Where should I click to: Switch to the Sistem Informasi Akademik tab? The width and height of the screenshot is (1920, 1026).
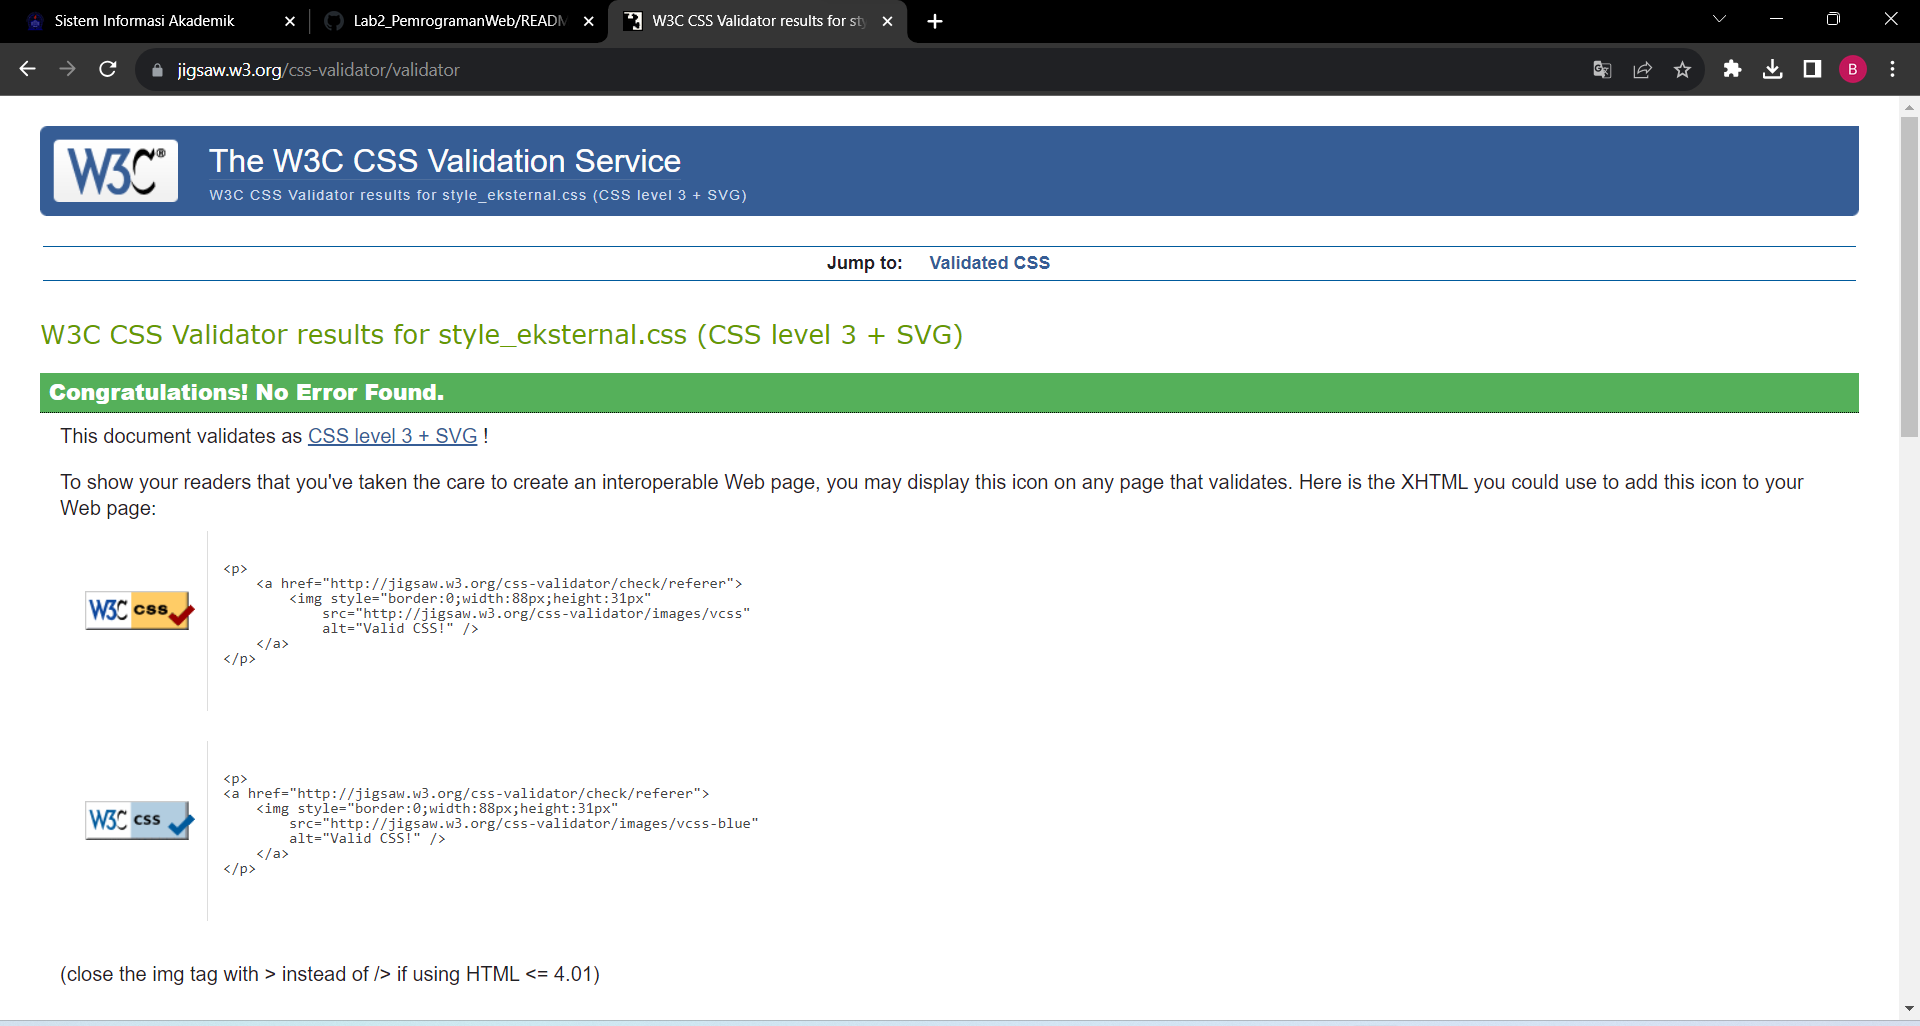click(x=143, y=20)
